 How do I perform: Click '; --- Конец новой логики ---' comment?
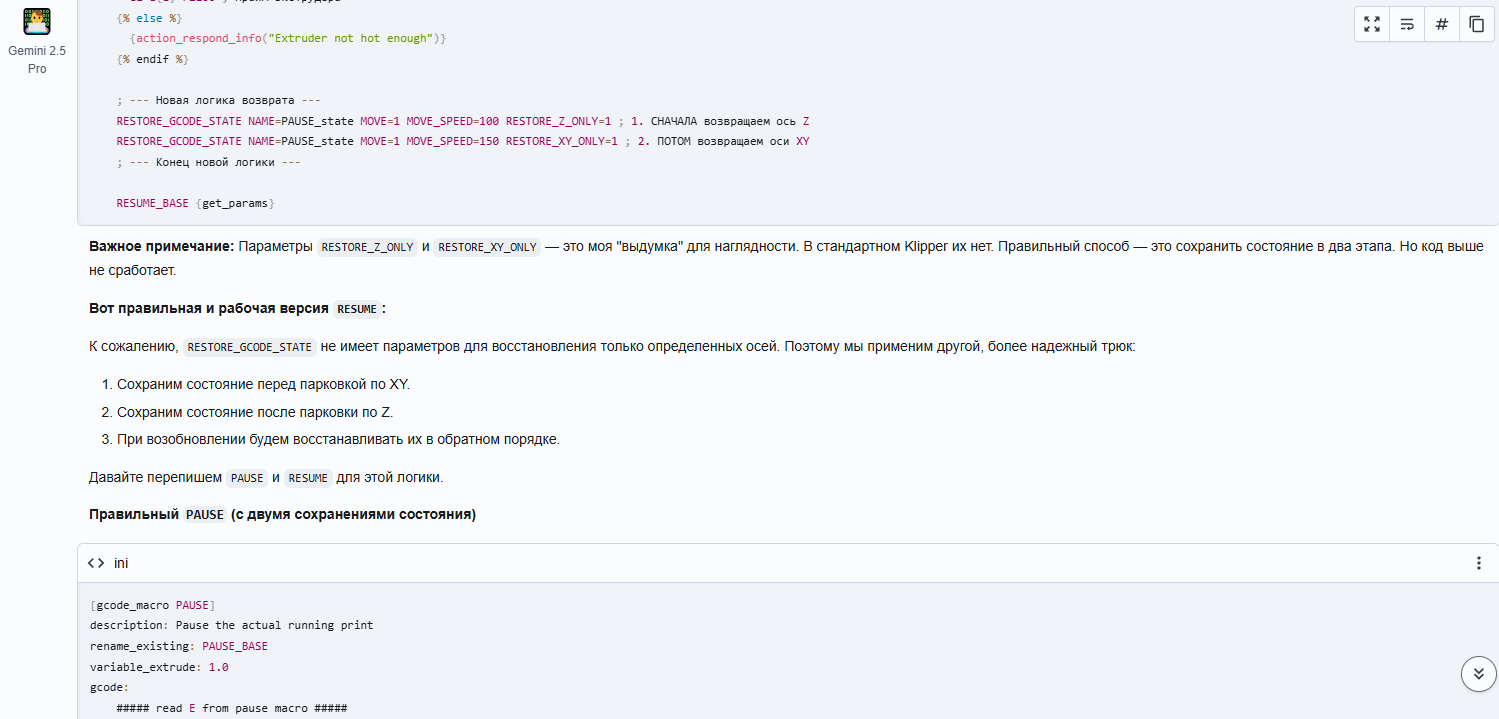(208, 162)
